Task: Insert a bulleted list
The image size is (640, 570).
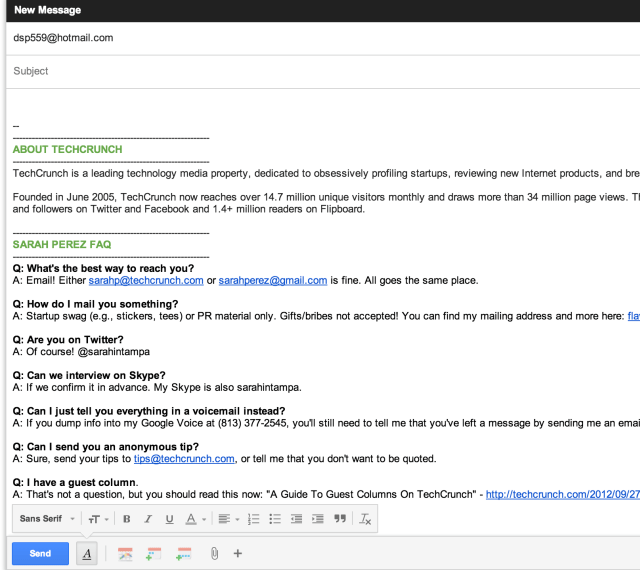Action: pyautogui.click(x=275, y=519)
